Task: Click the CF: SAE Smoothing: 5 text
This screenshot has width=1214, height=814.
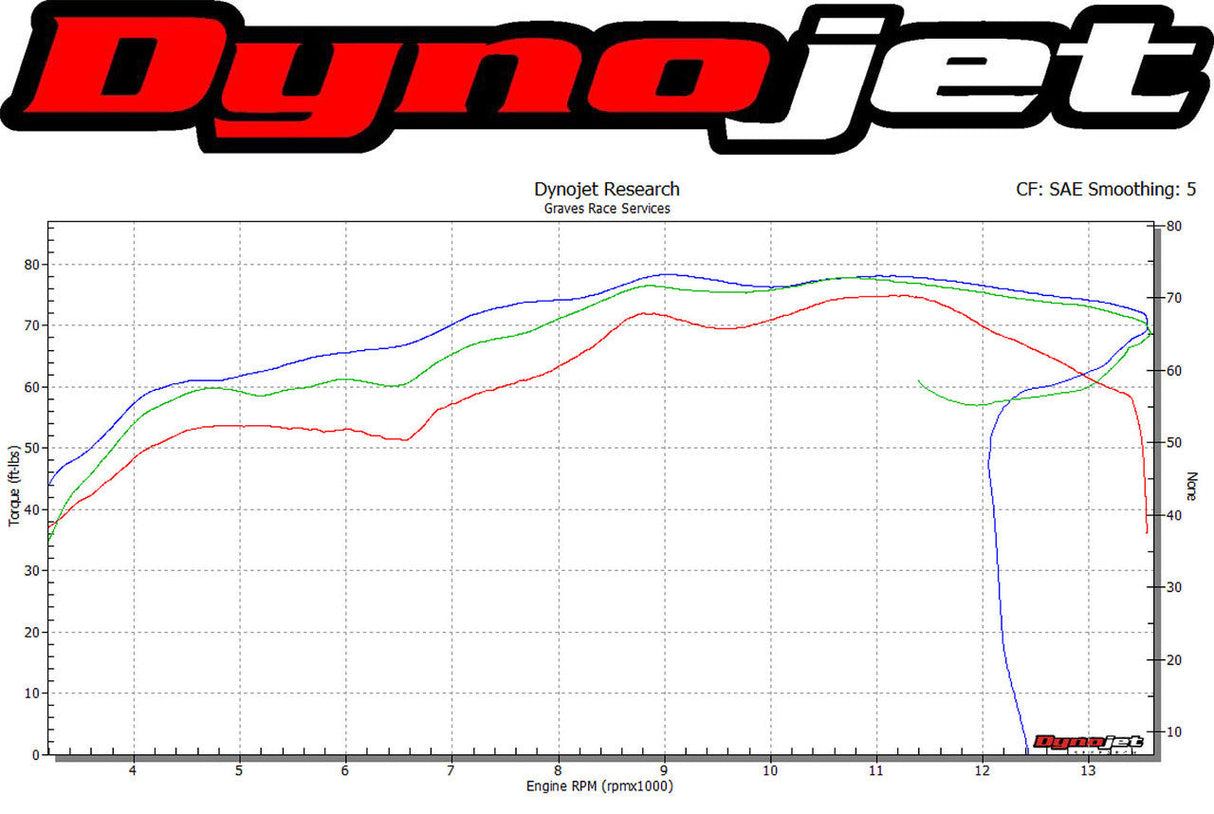Action: coord(1107,188)
